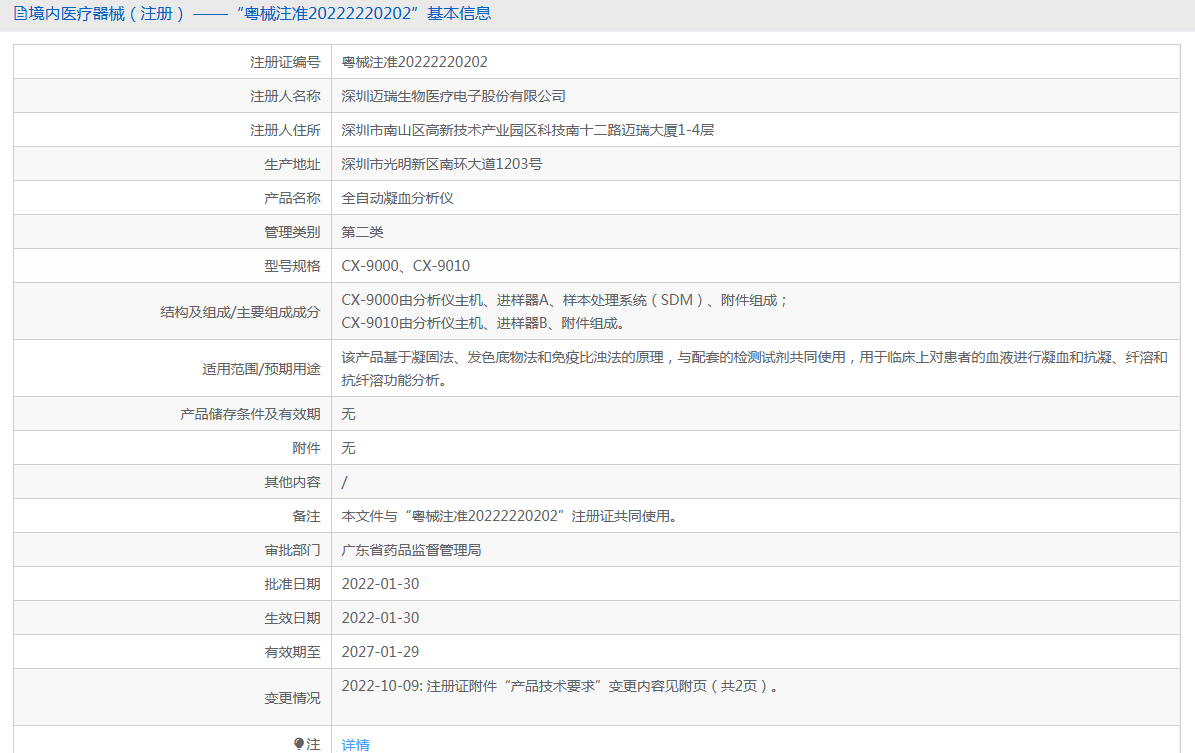Select product name 全自动凝血分析仪

[x=398, y=198]
